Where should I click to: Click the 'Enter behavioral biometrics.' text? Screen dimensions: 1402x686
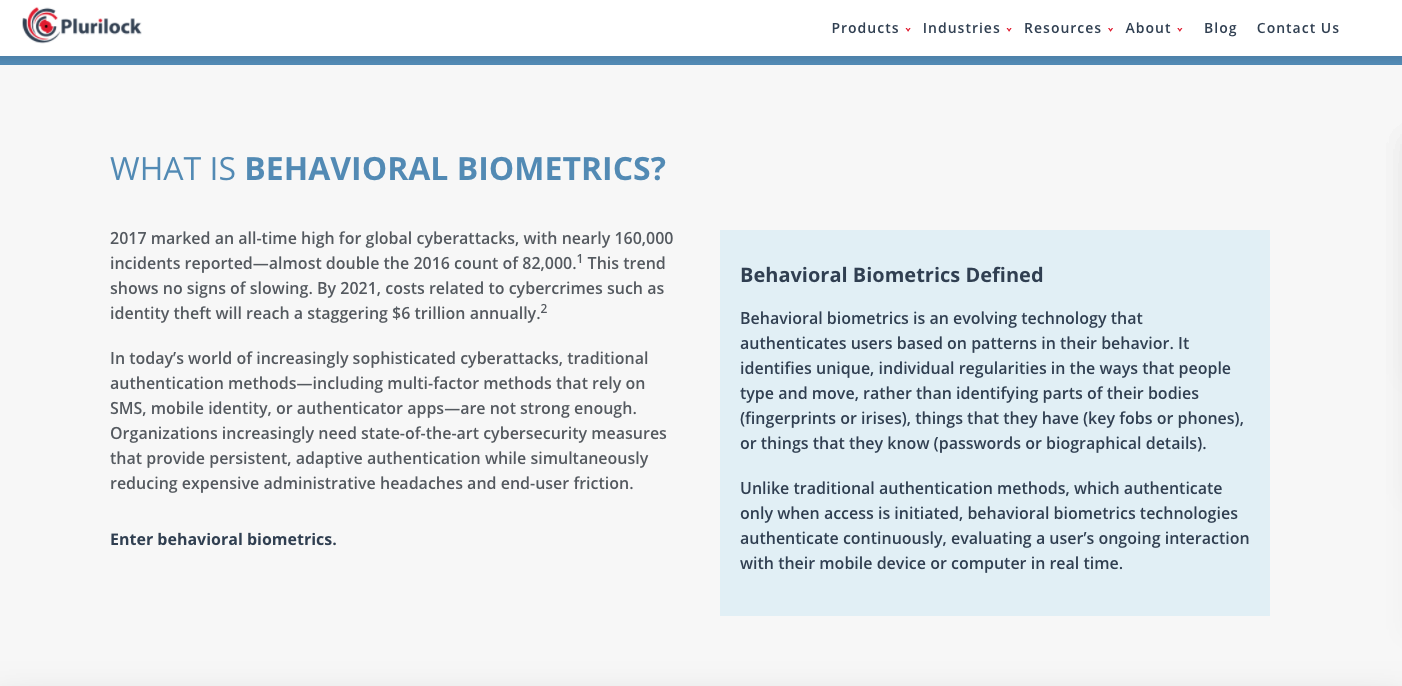tap(223, 539)
